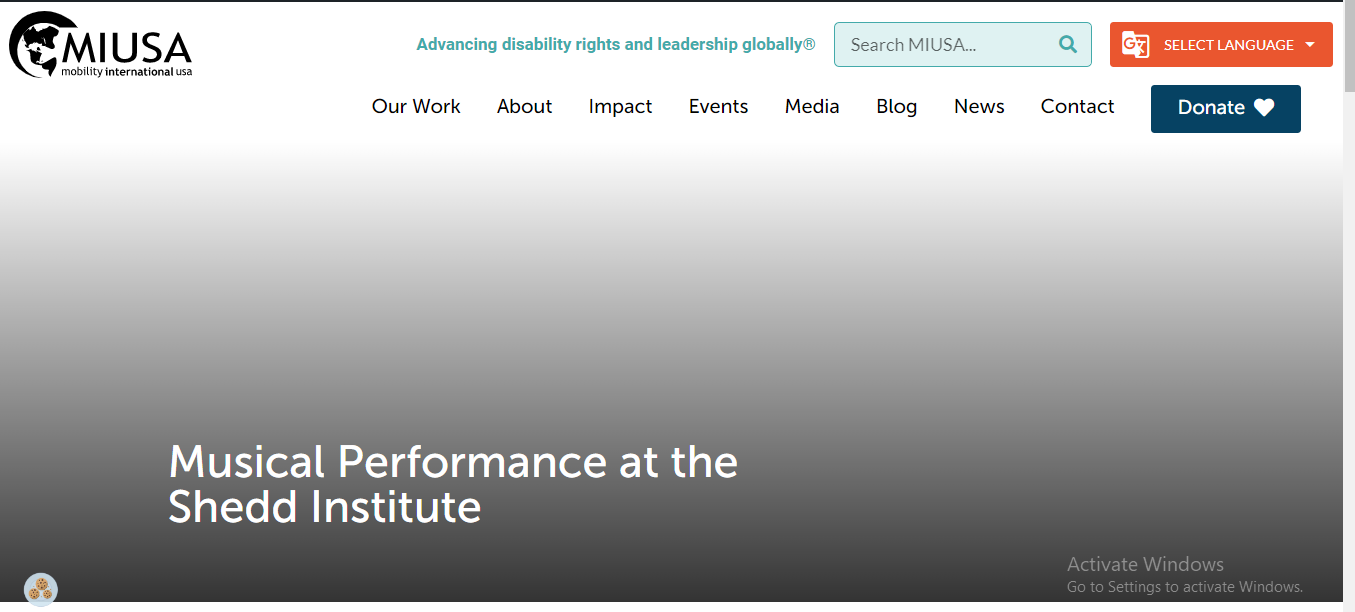Click the SELECT LANGUAGE button
Image resolution: width=1355 pixels, height=612 pixels.
tap(1227, 44)
